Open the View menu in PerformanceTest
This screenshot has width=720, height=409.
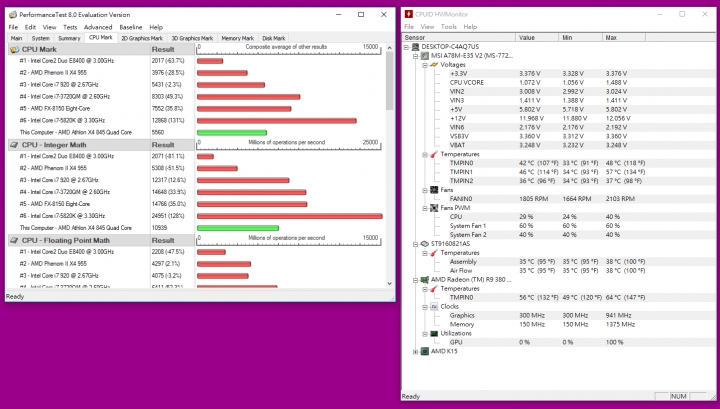pyautogui.click(x=49, y=27)
